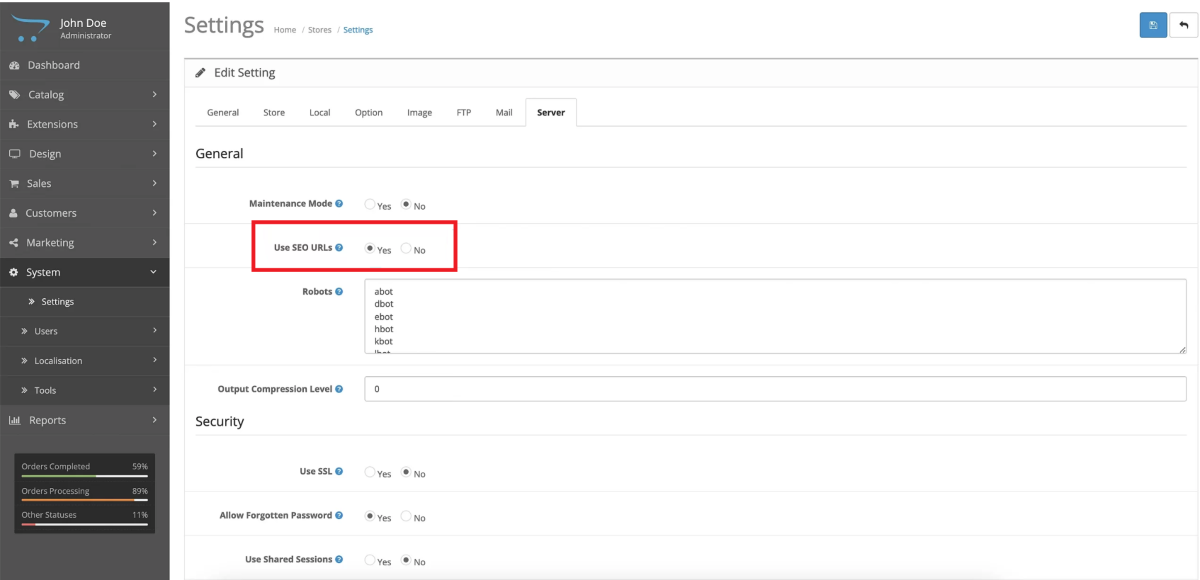The width and height of the screenshot is (1200, 580).
Task: Collapse the System menu chevron
Action: point(154,272)
